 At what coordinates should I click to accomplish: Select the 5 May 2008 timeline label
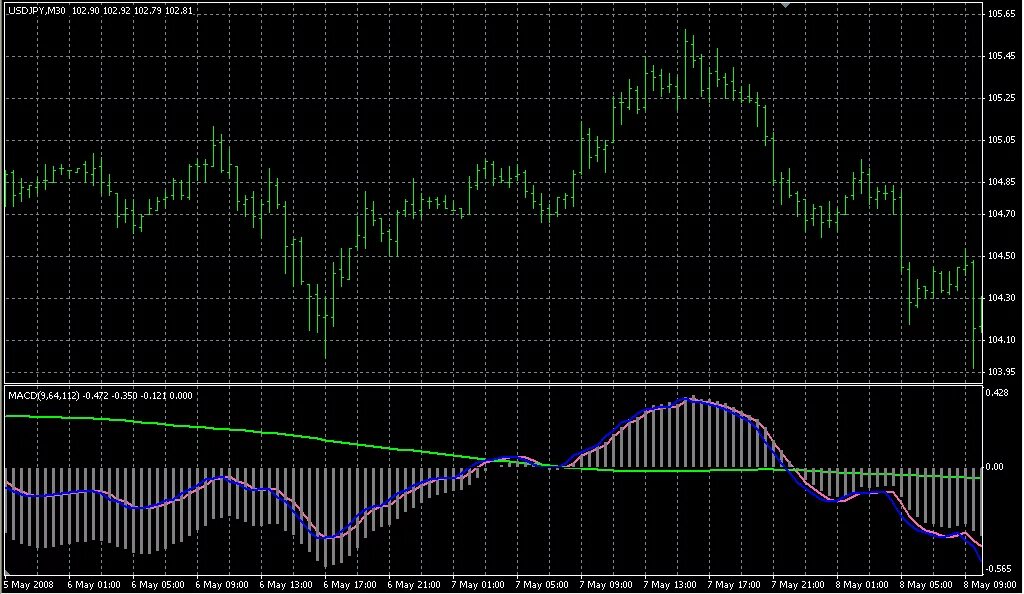coord(25,581)
